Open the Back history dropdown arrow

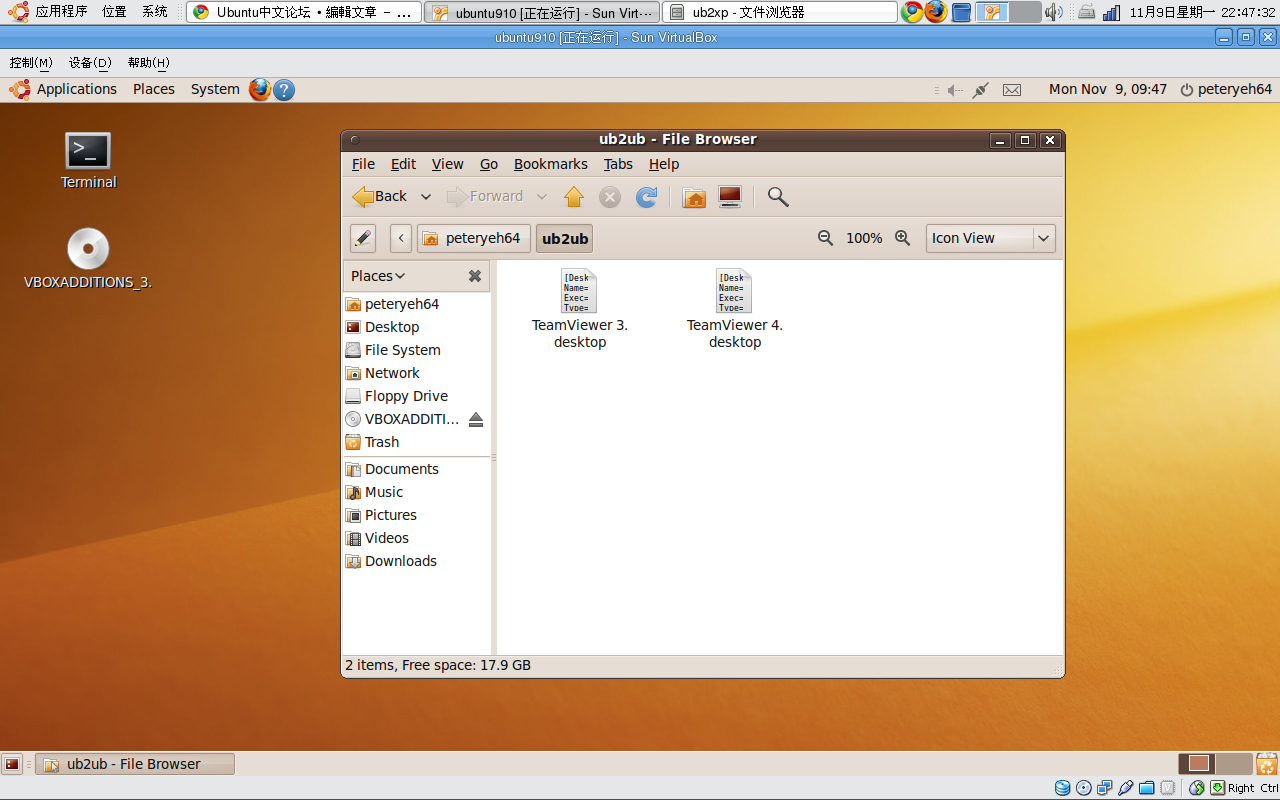426,197
